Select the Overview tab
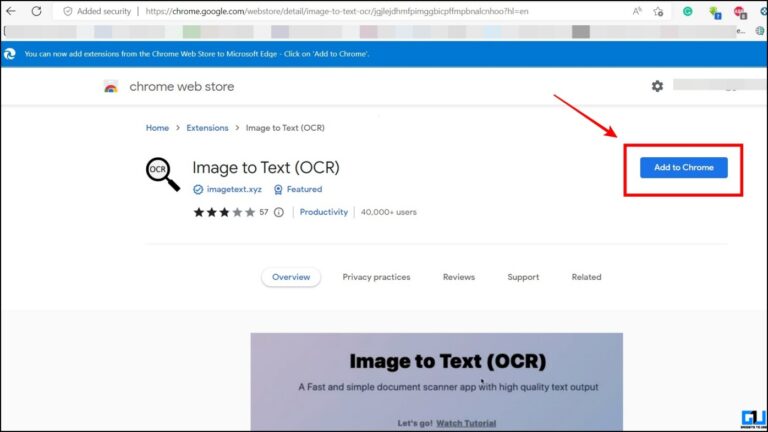 click(291, 277)
